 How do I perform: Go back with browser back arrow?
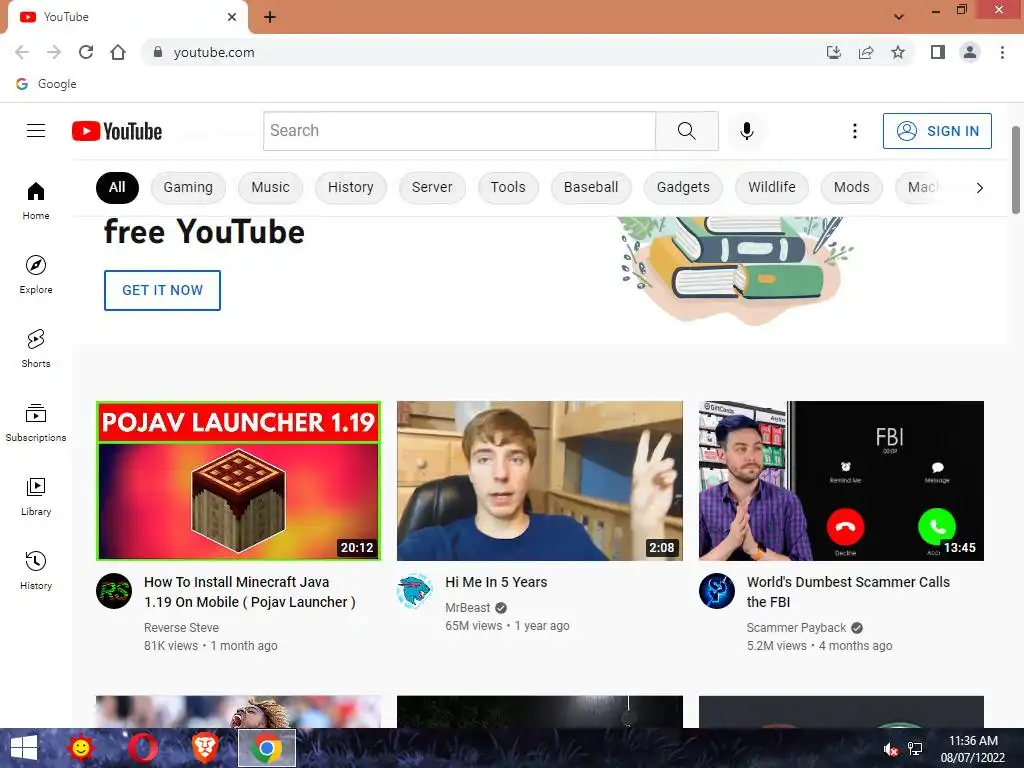tap(22, 52)
